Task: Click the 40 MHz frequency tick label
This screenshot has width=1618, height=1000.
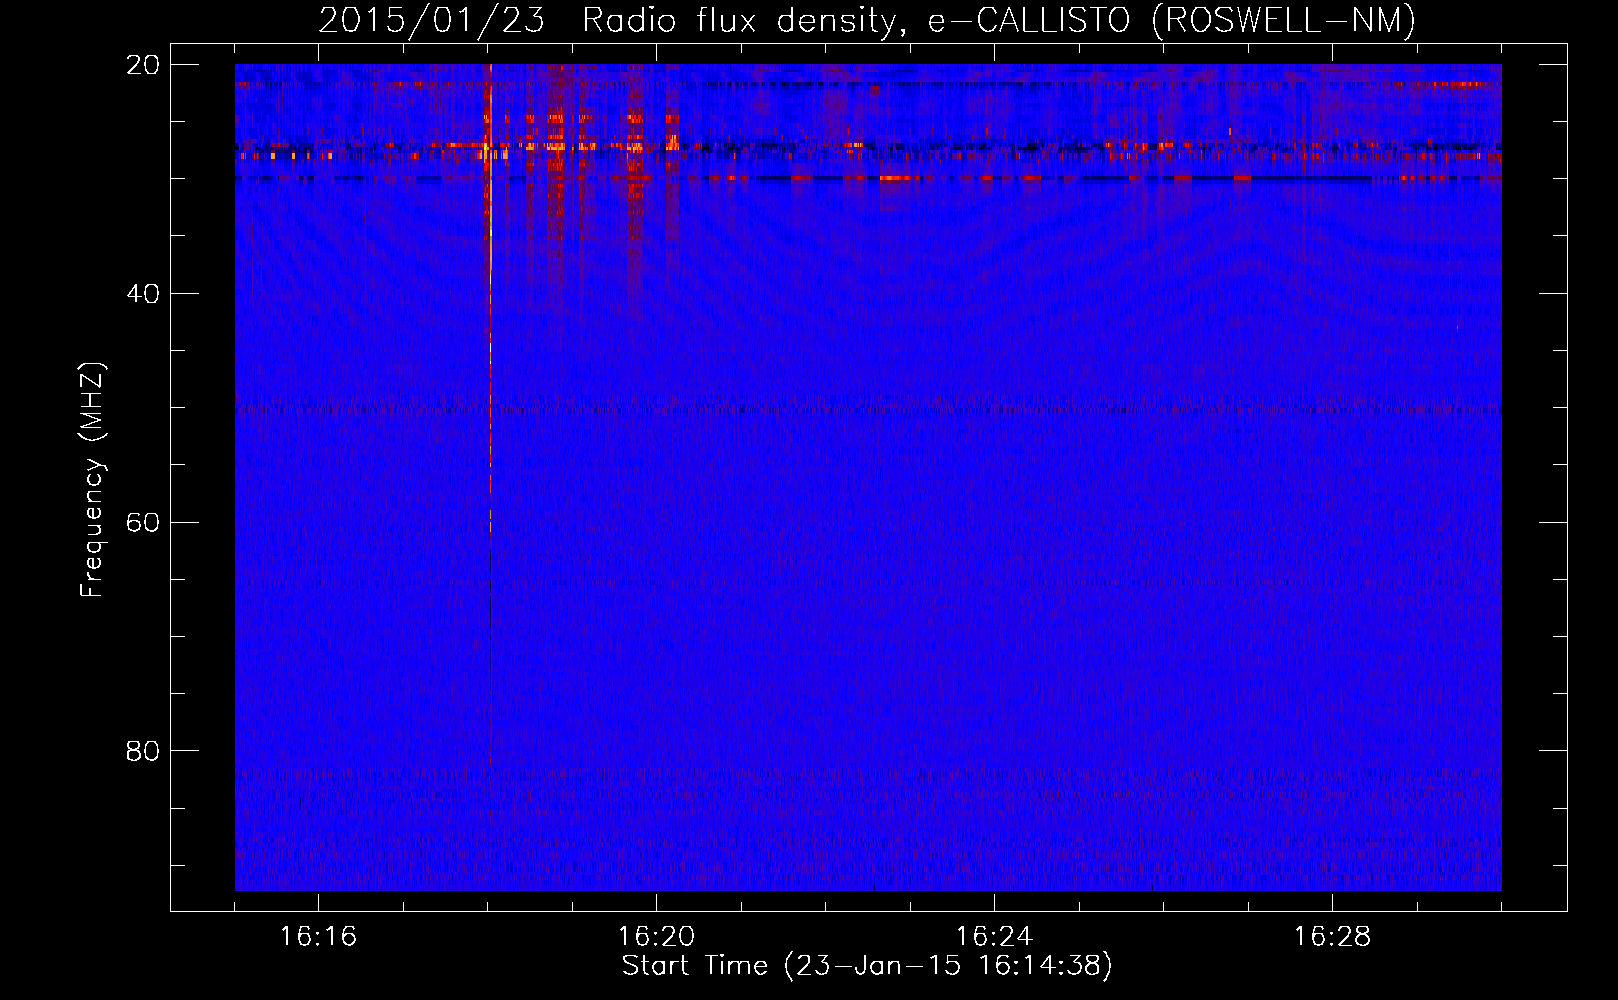Action: [x=143, y=294]
